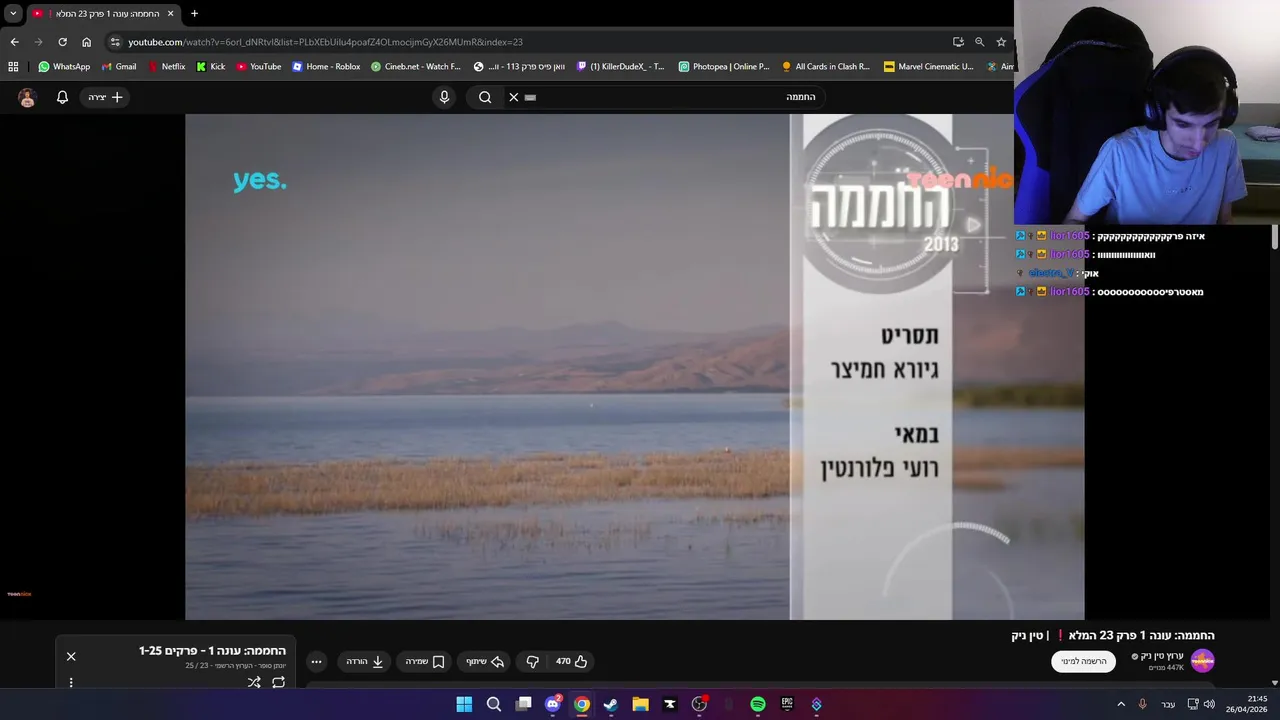Open the browser home page
The height and width of the screenshot is (720, 1280).
[x=86, y=42]
